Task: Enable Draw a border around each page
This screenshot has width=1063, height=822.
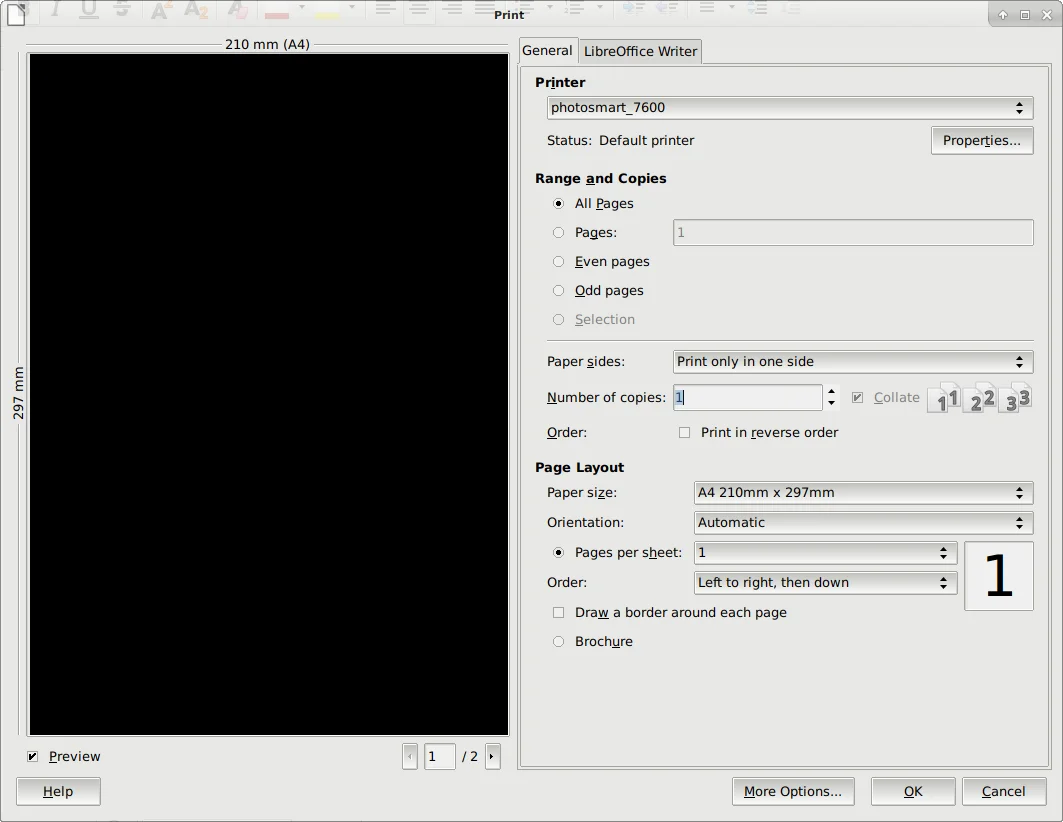Action: coord(559,613)
